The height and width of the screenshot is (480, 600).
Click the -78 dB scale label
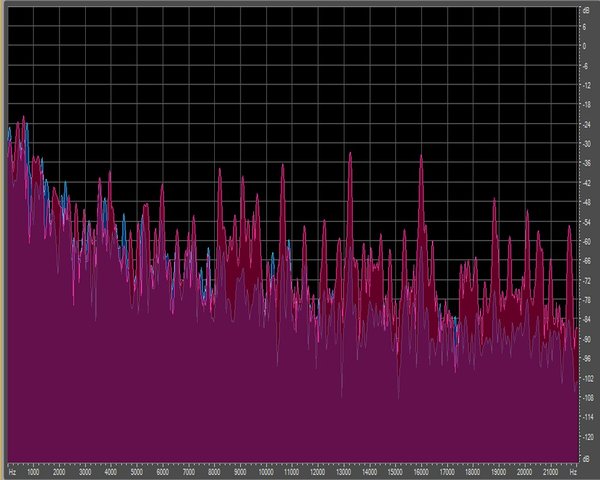tap(586, 300)
